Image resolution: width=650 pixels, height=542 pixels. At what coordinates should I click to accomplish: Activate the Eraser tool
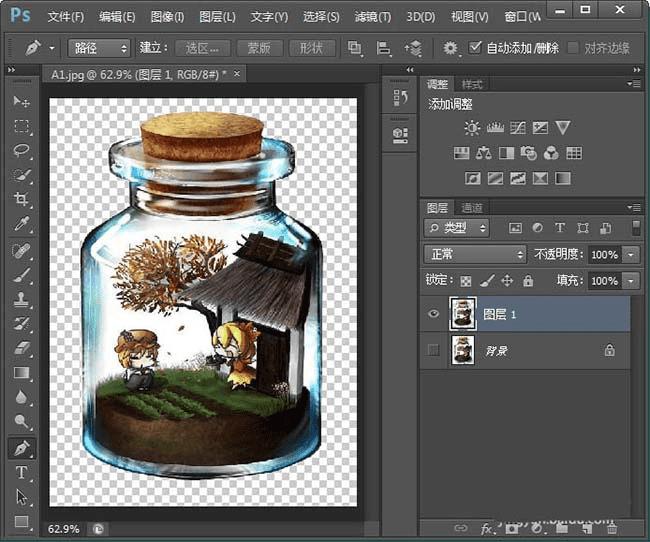(21, 349)
